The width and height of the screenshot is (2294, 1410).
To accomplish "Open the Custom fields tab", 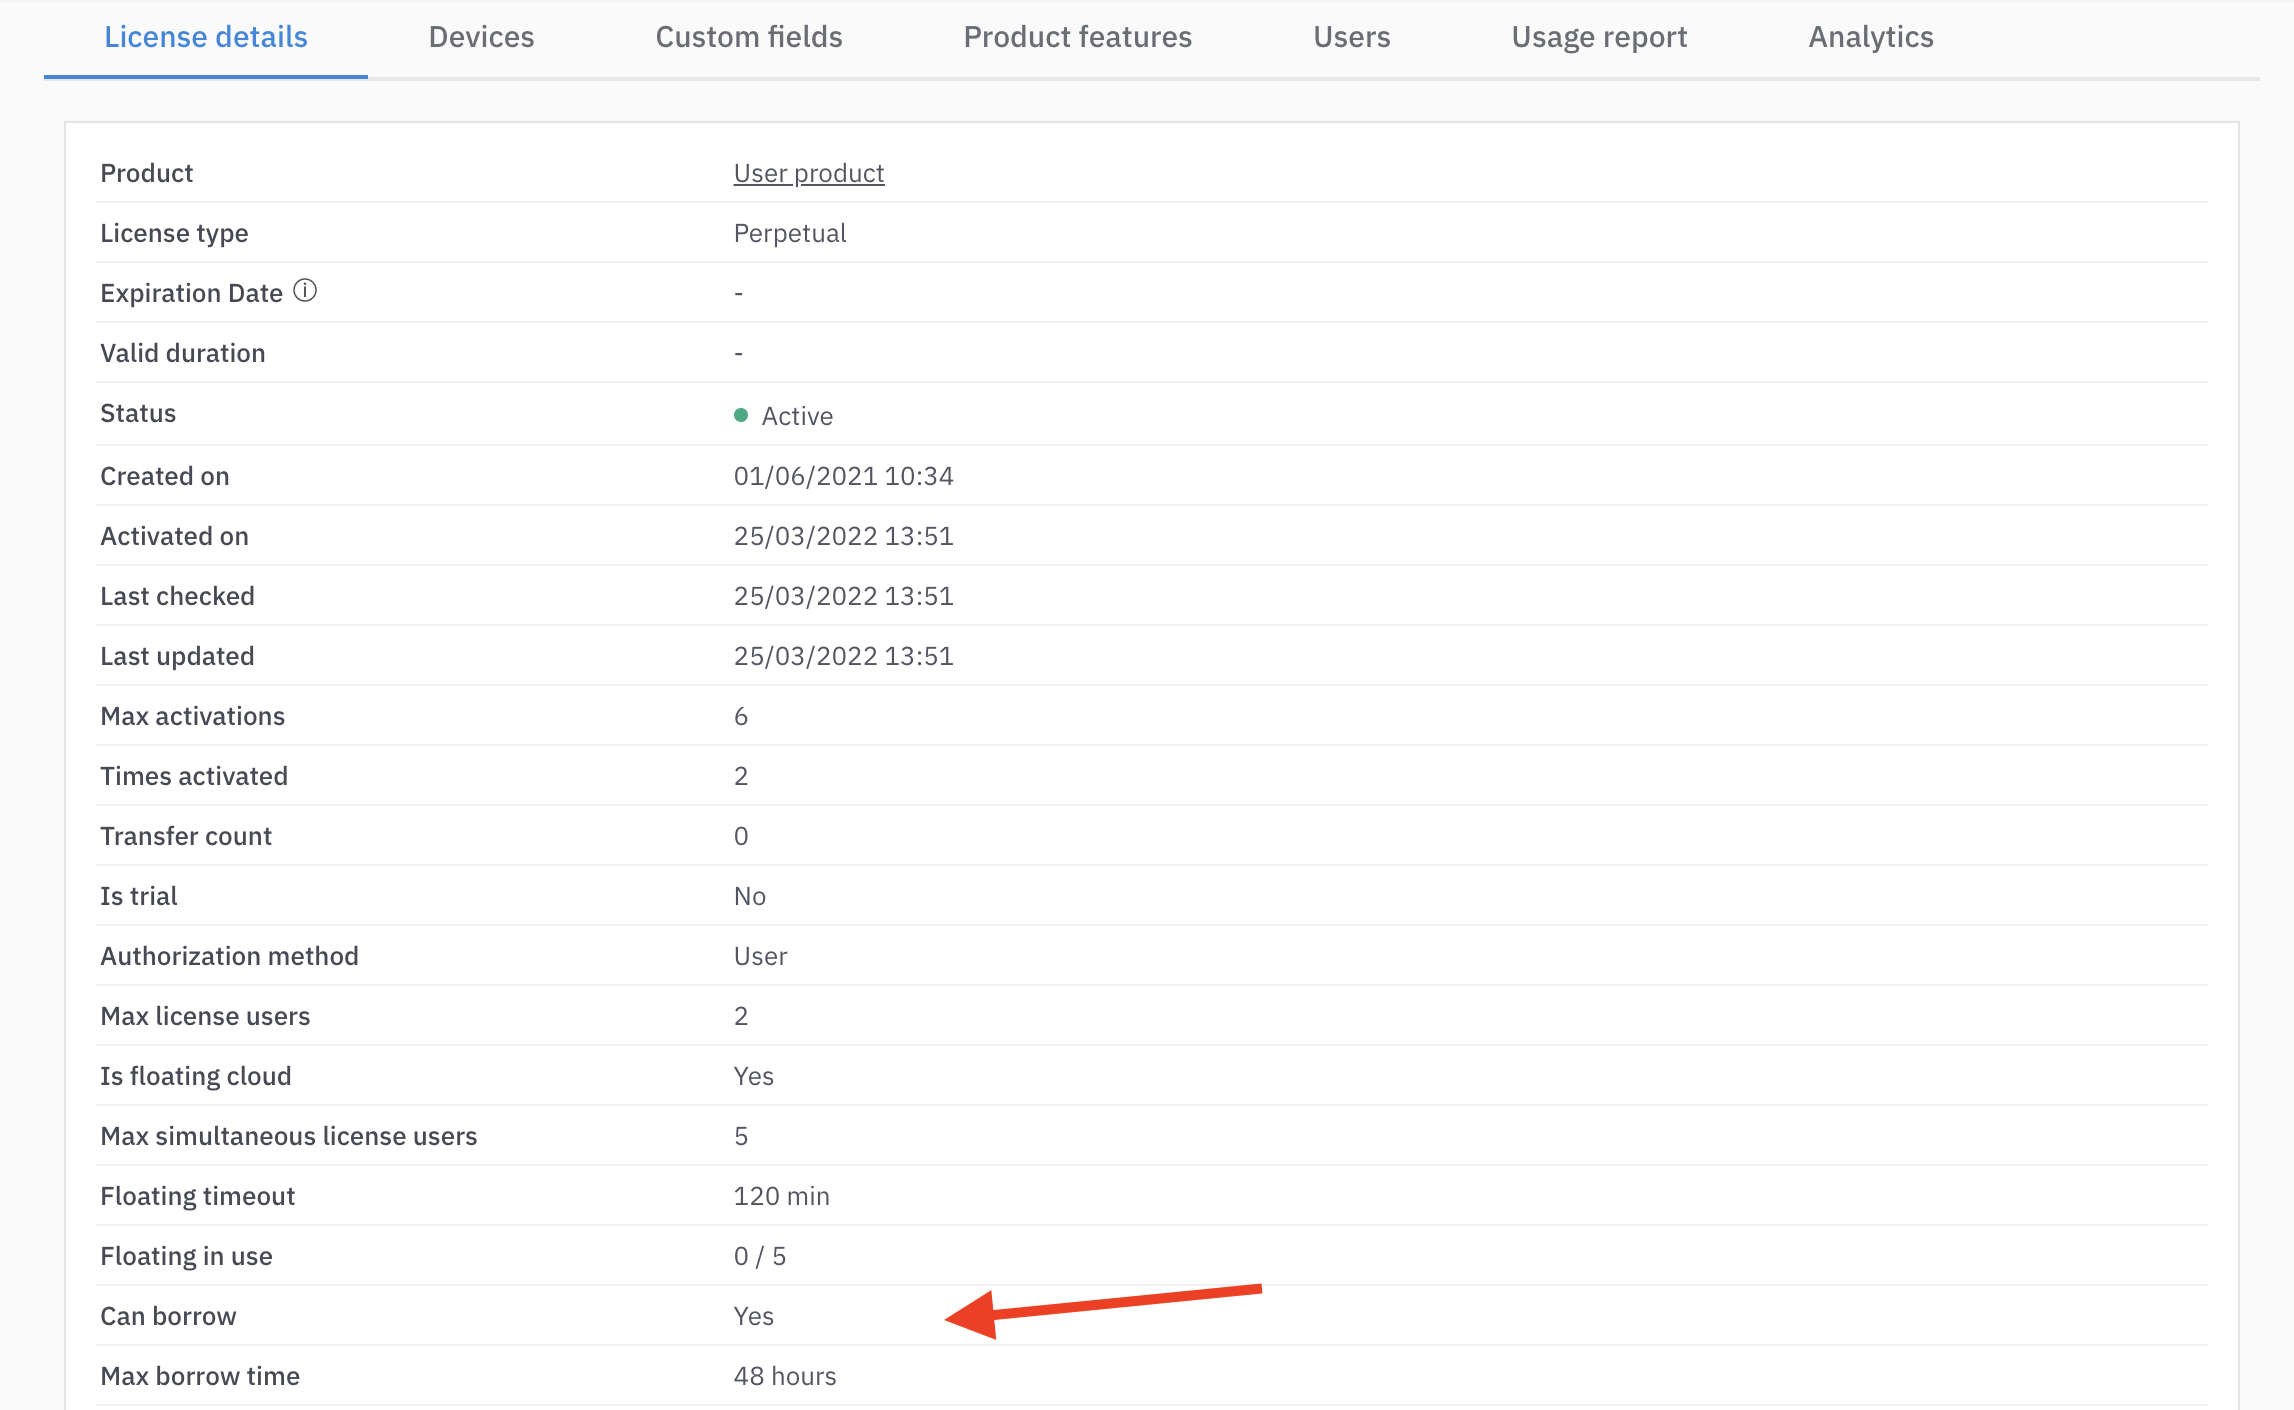I will [x=748, y=37].
